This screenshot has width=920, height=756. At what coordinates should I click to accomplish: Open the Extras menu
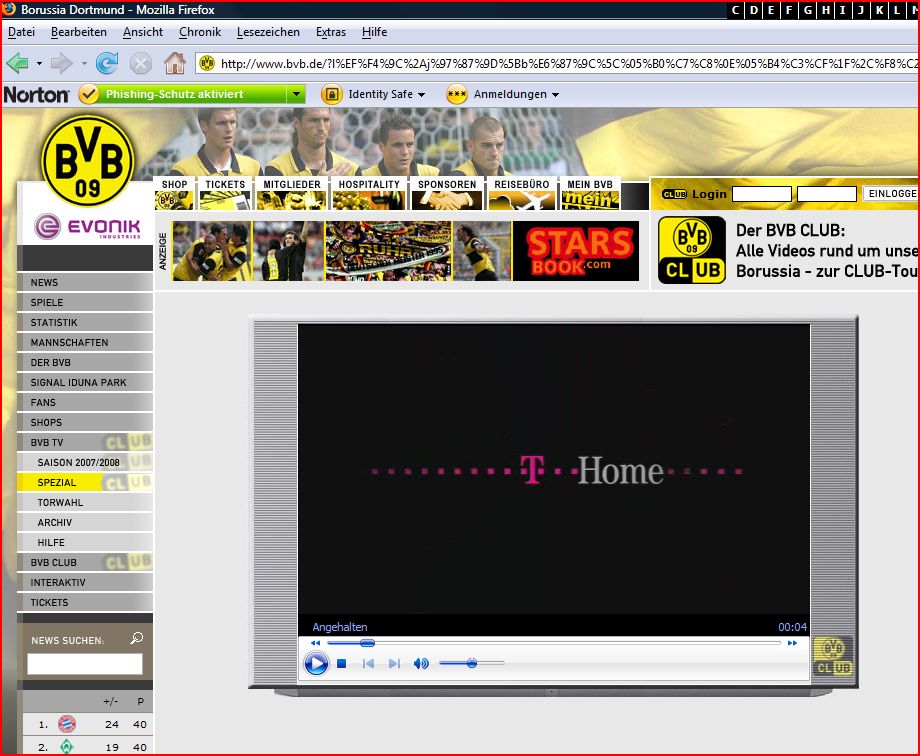[331, 32]
